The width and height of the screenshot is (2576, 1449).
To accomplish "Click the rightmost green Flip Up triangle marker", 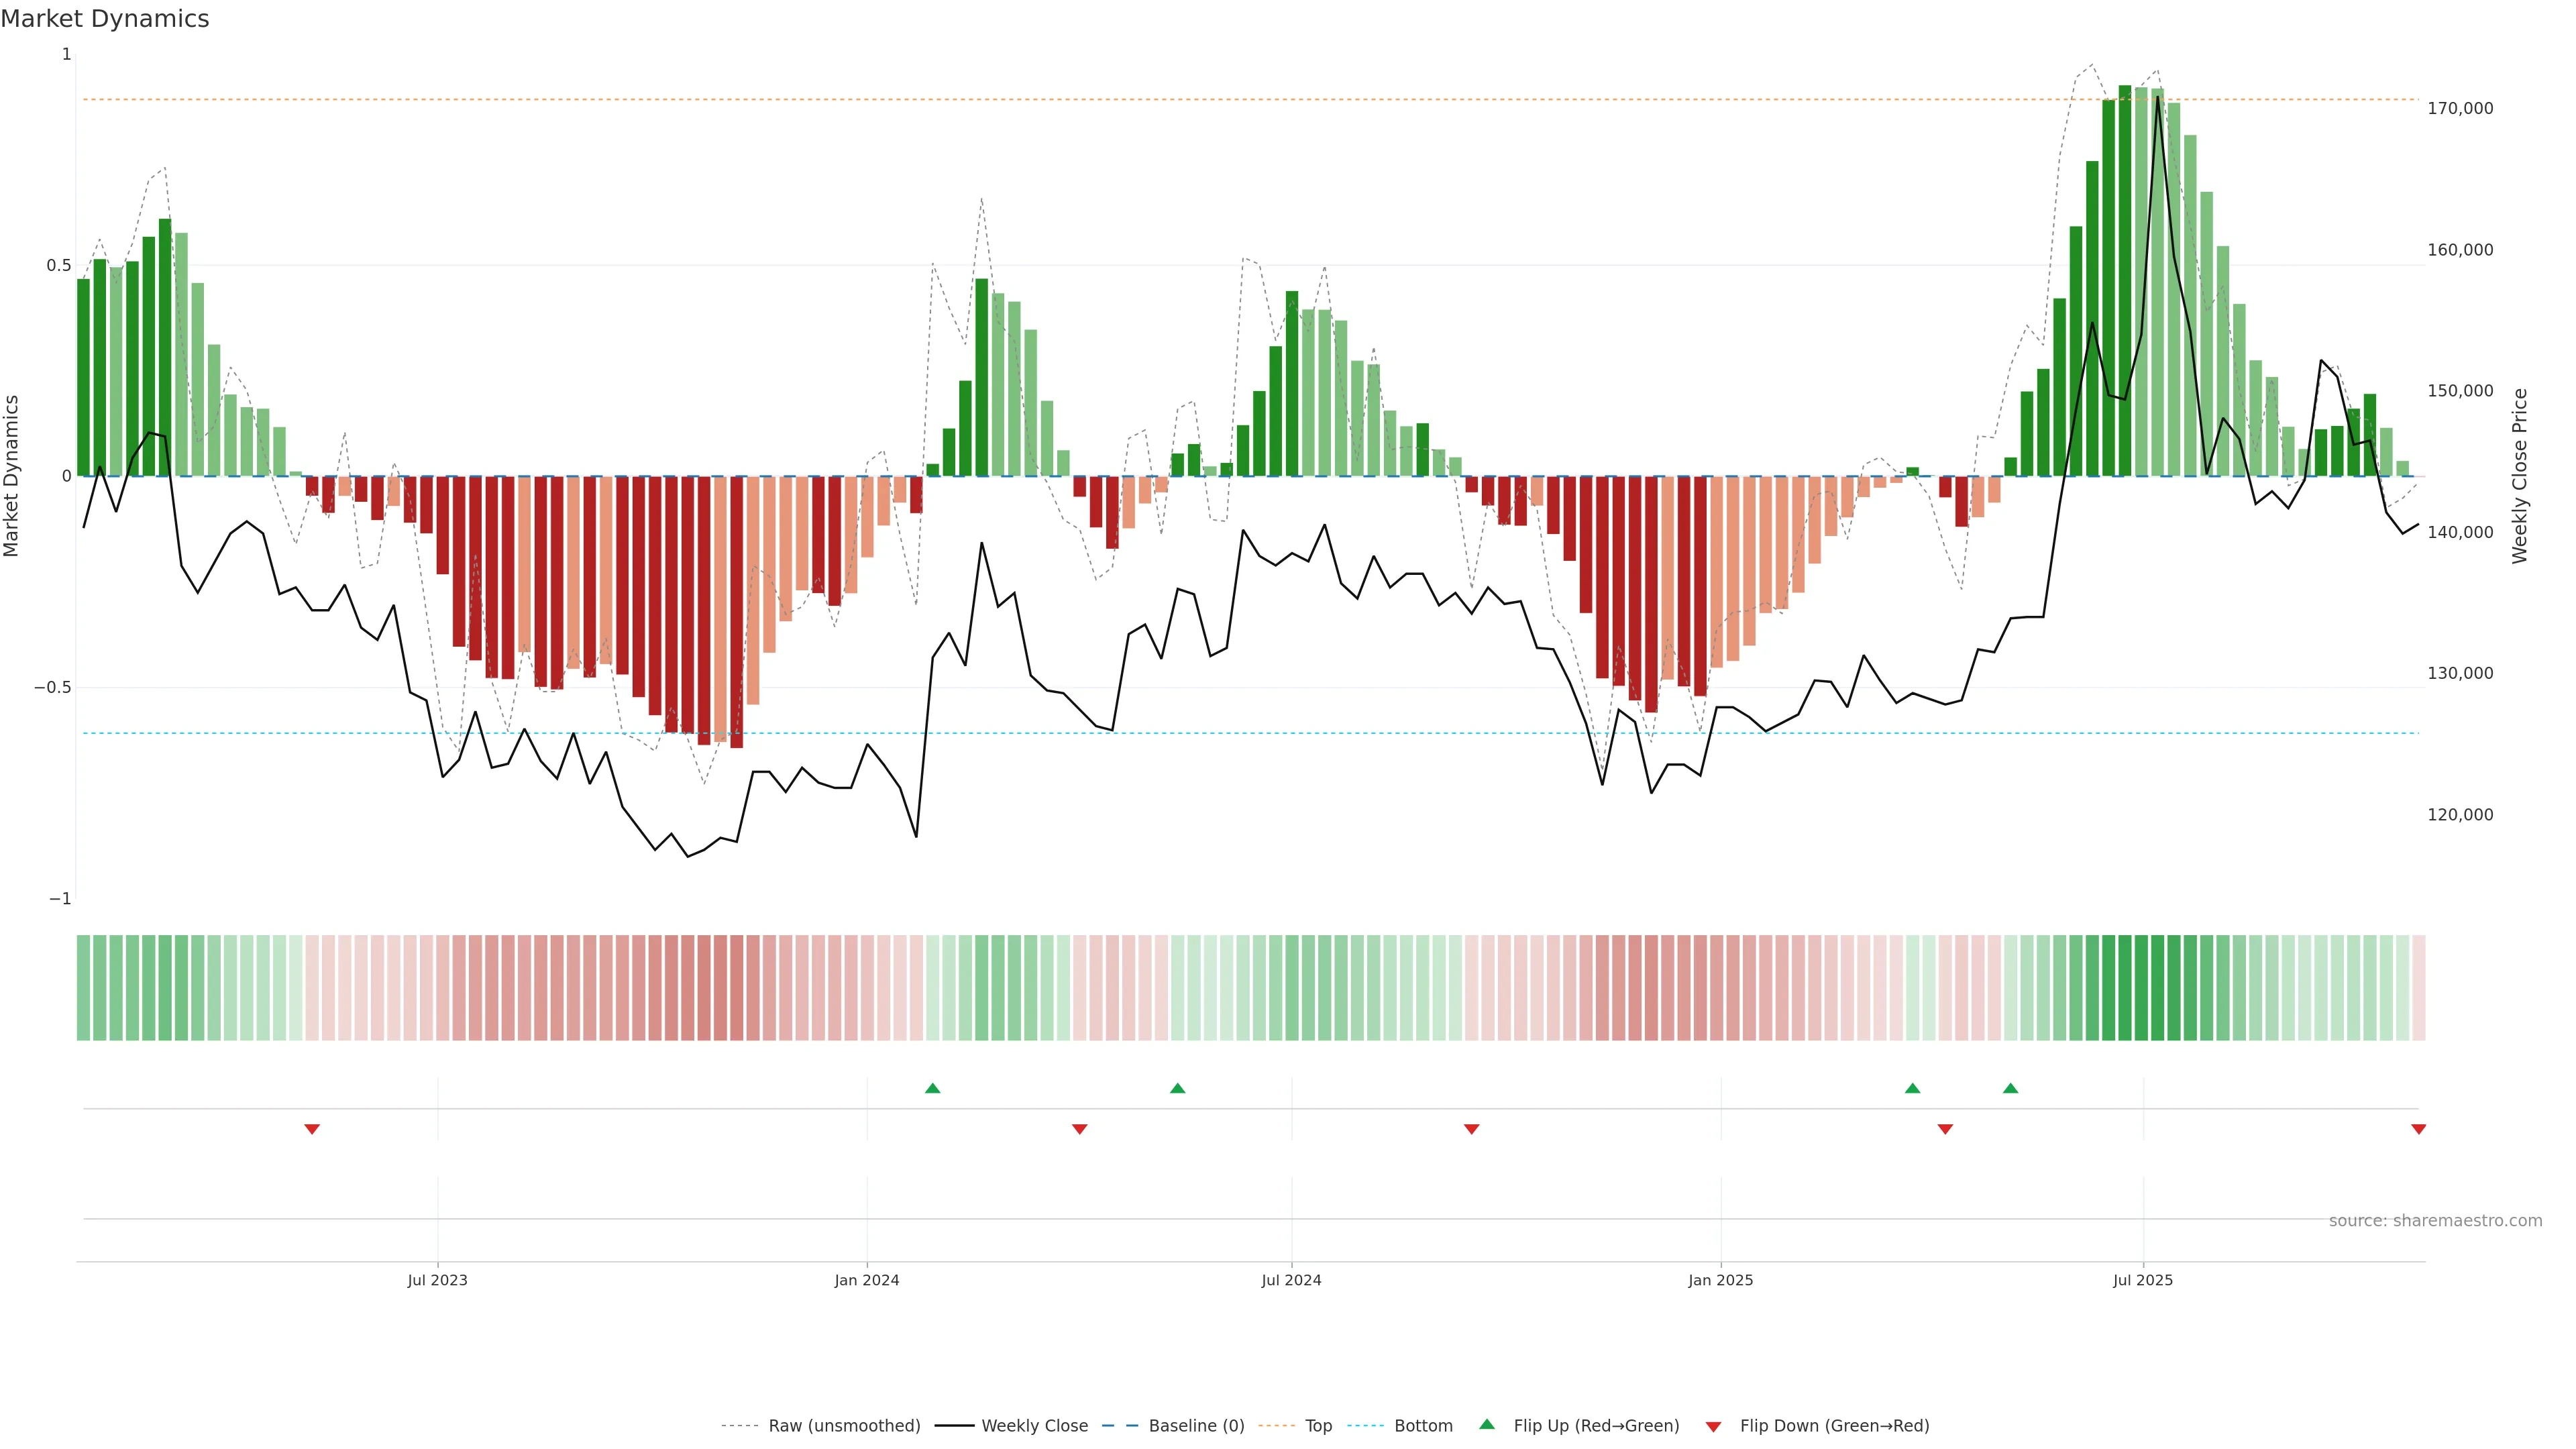I will pyautogui.click(x=2010, y=1088).
